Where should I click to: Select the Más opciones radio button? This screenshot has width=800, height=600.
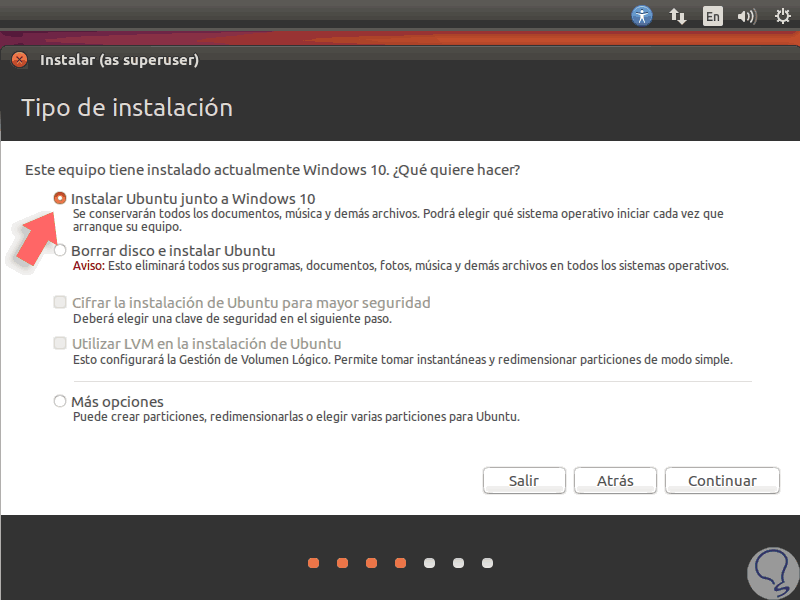60,401
